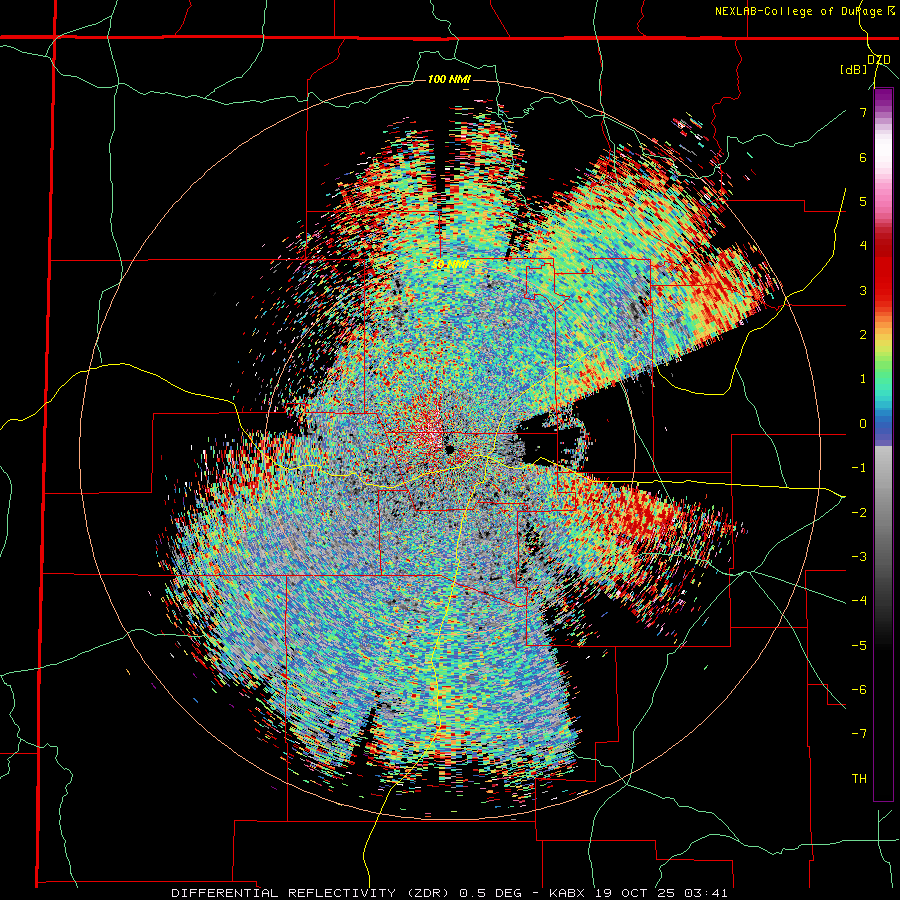Select the 100 NMI range ring label
The image size is (900, 900).
(449, 79)
